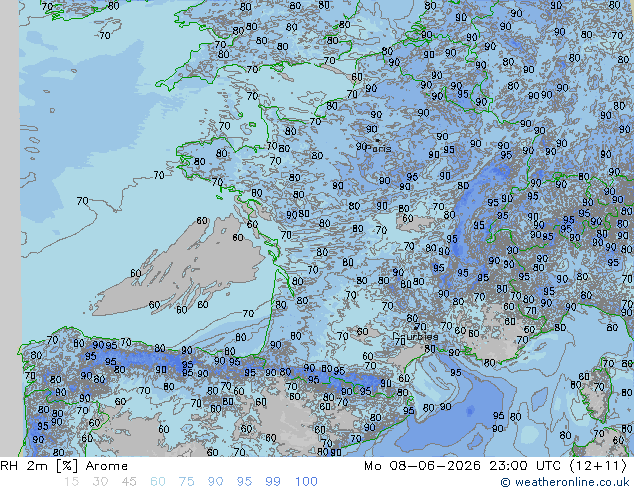Click the (12+11) forecast run text

pos(598,466)
